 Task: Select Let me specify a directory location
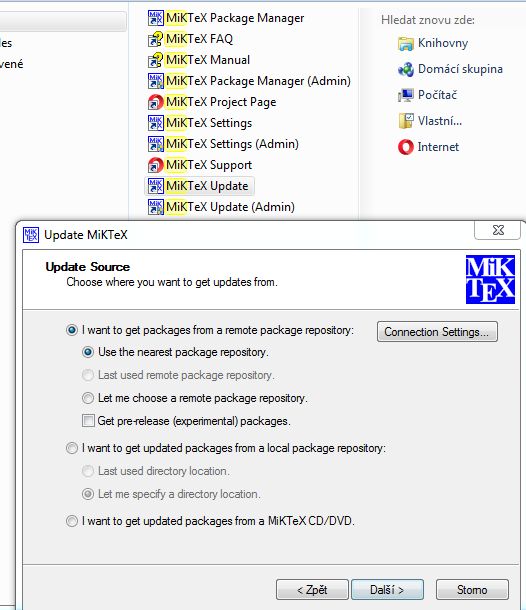point(88,494)
